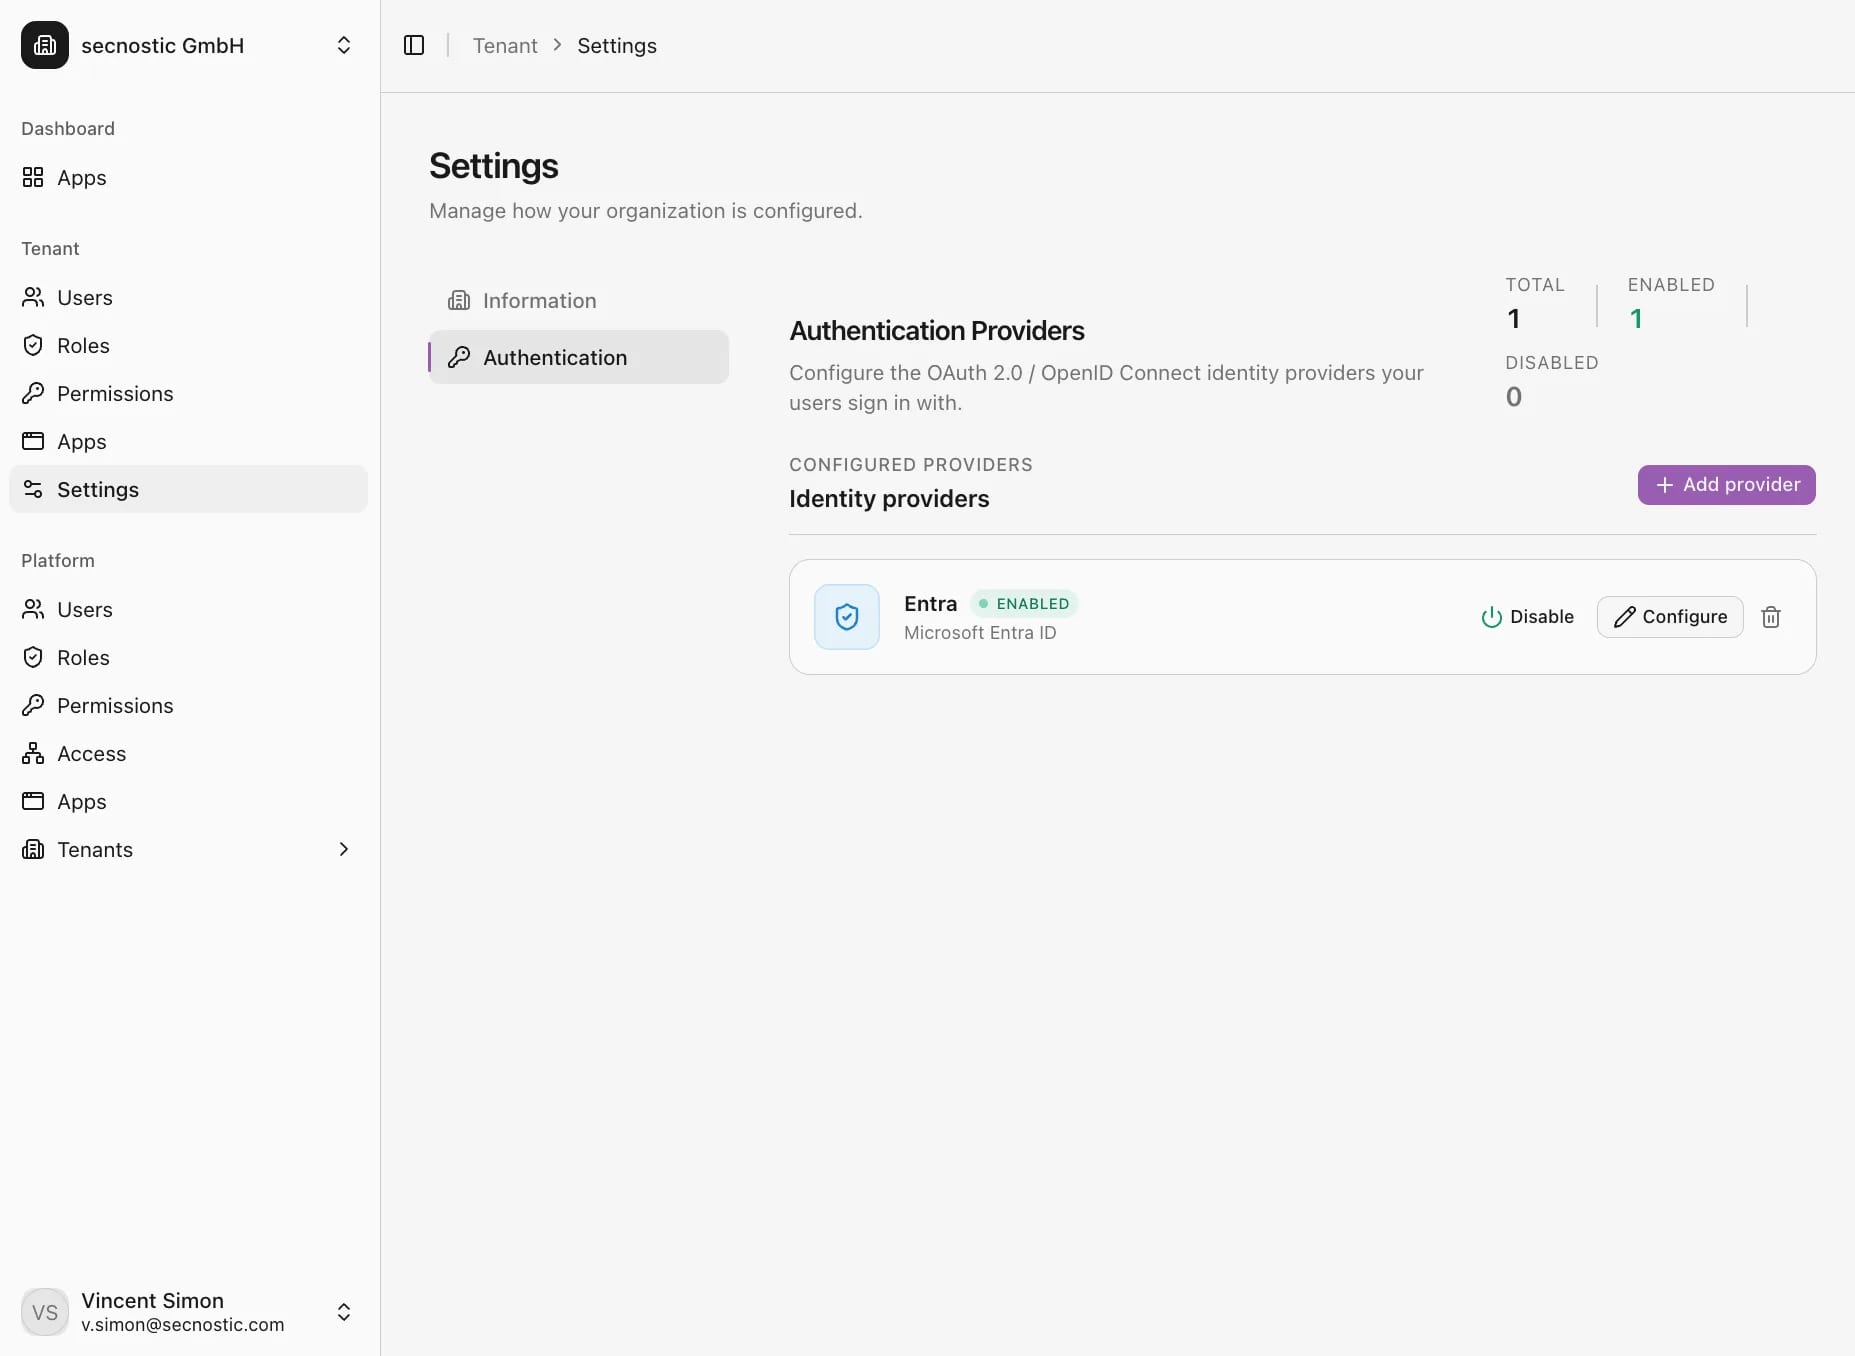Open Users in the Tenant section
This screenshot has height=1356, width=1855.
189,297
